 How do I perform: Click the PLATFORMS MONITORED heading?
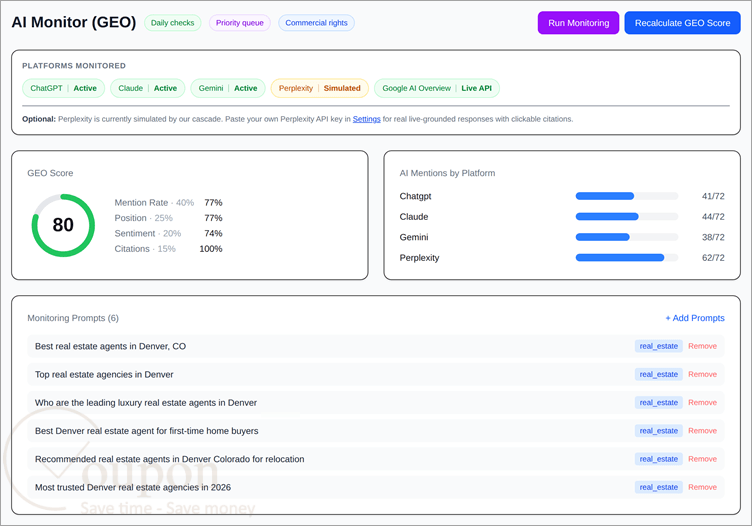coord(74,66)
